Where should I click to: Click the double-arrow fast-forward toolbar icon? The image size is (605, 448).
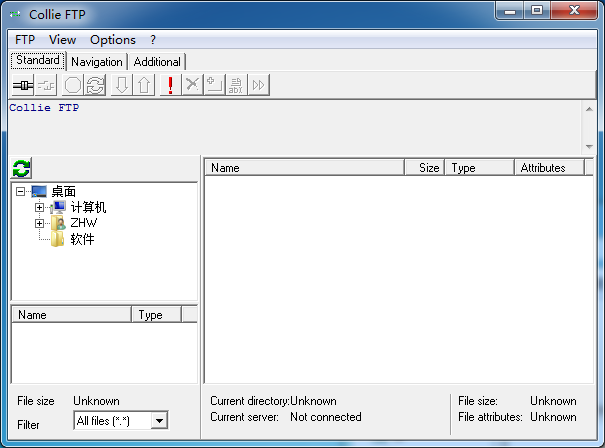(259, 85)
